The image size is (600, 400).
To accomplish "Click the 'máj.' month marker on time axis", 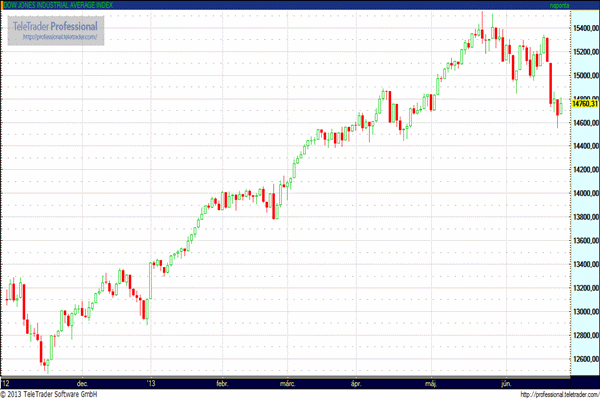I will (x=431, y=382).
